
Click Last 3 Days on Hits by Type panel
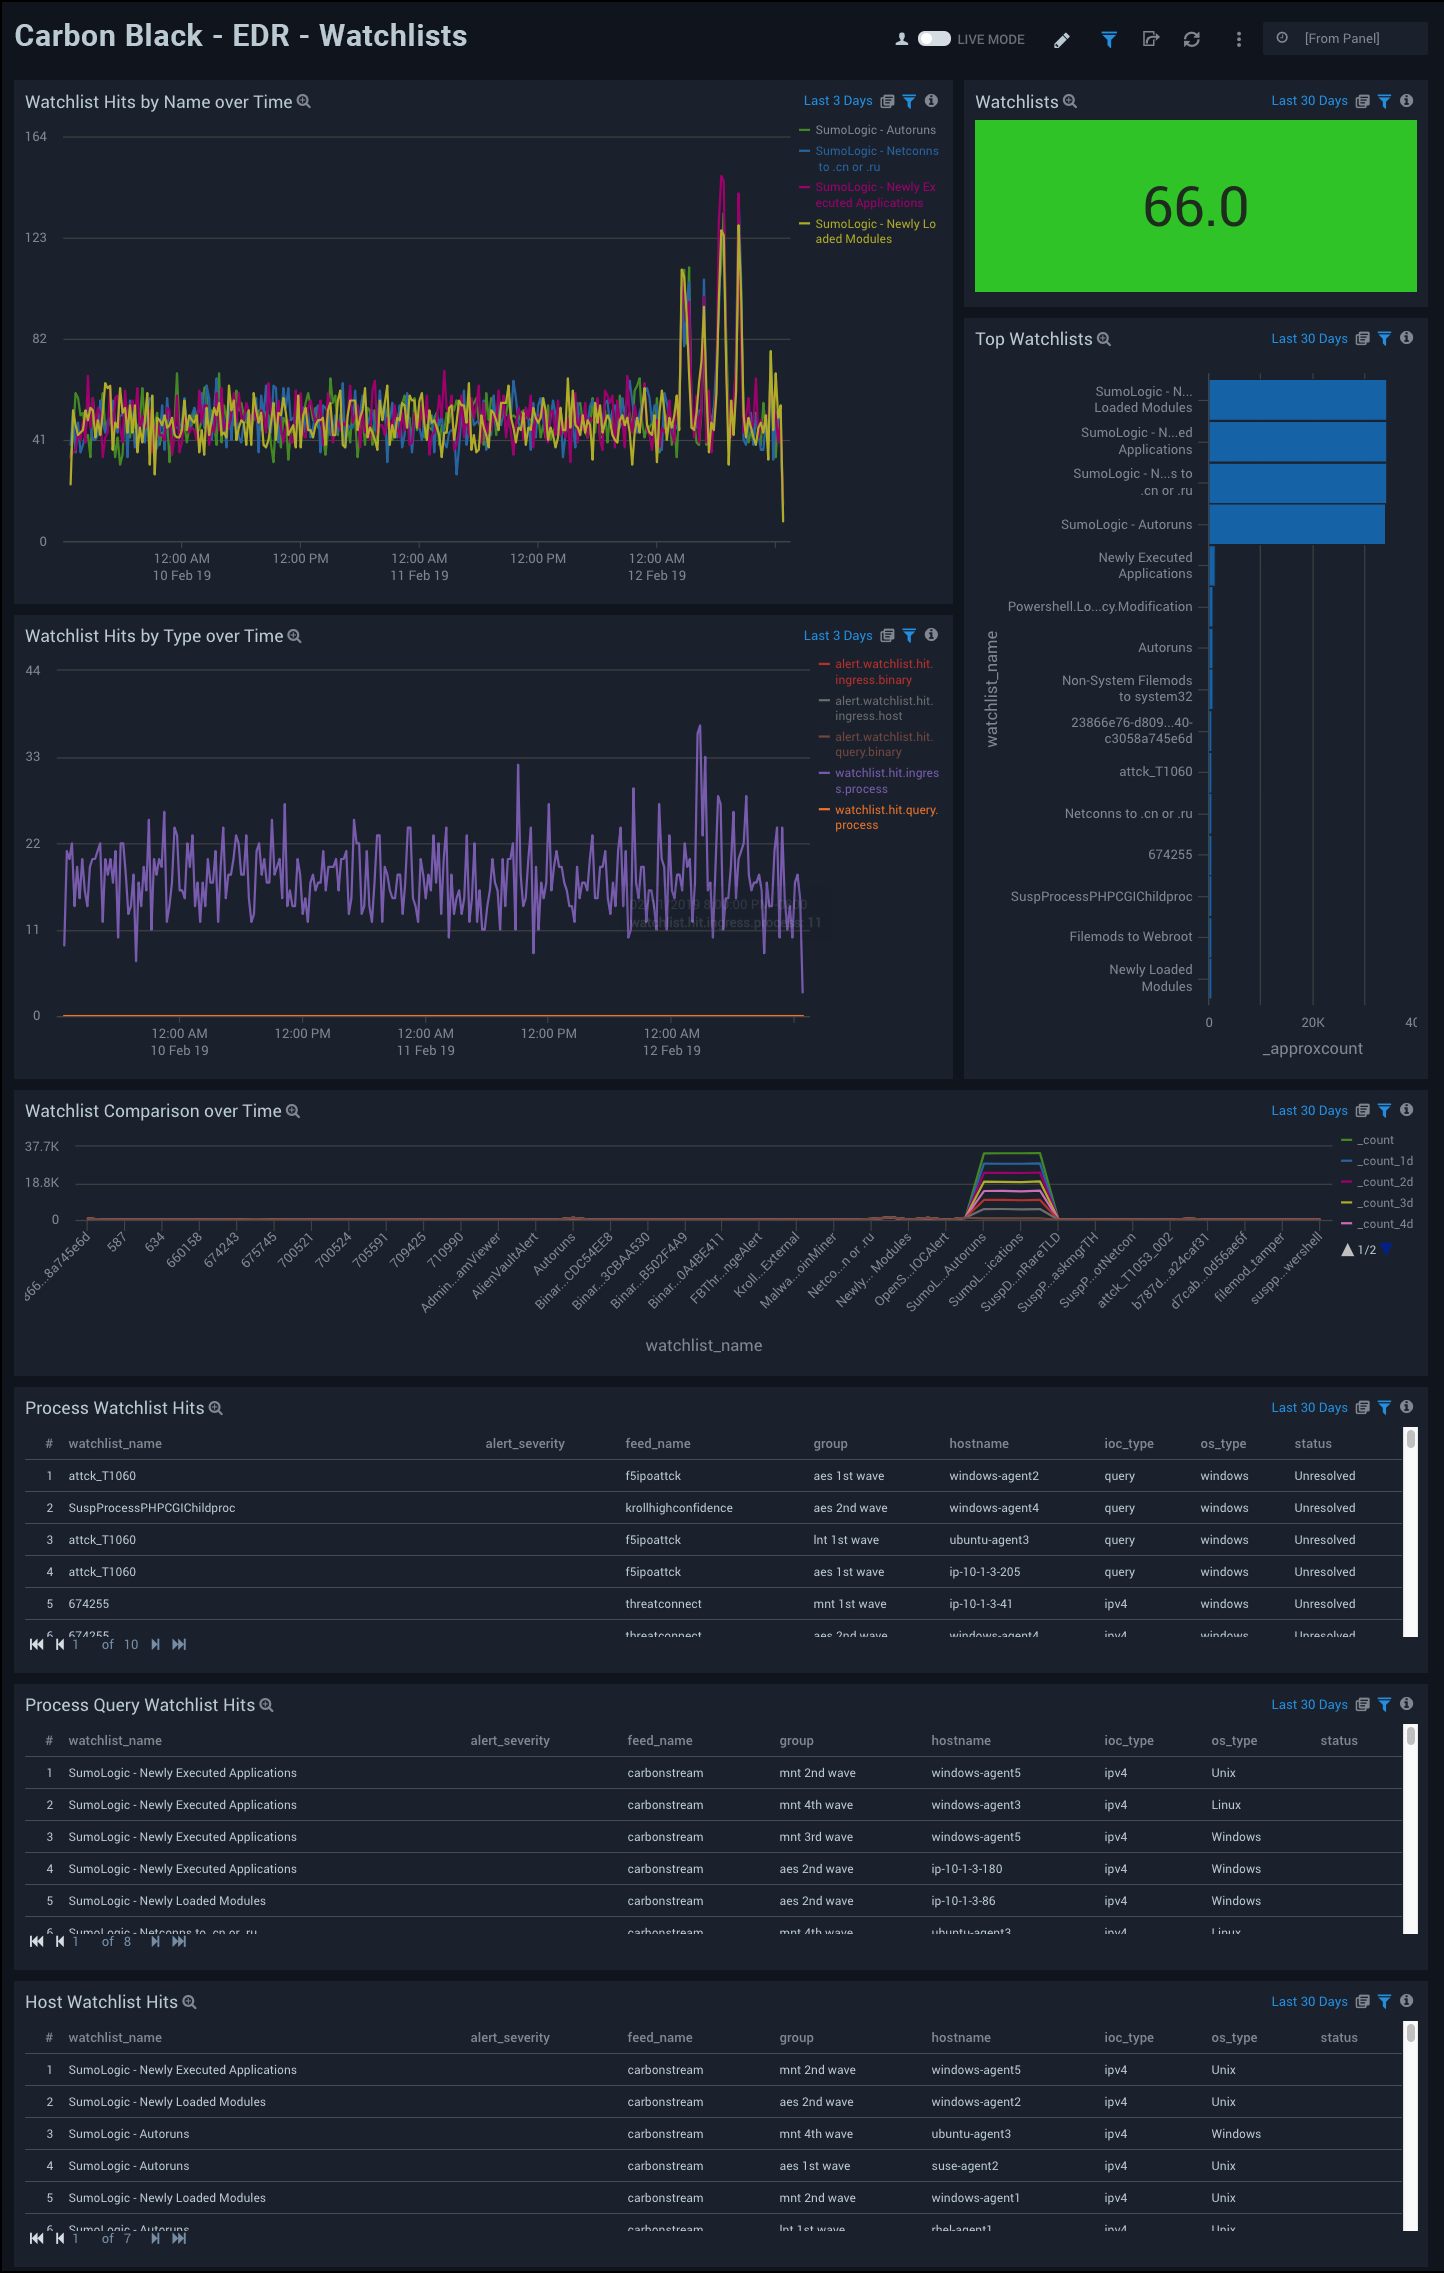point(837,636)
